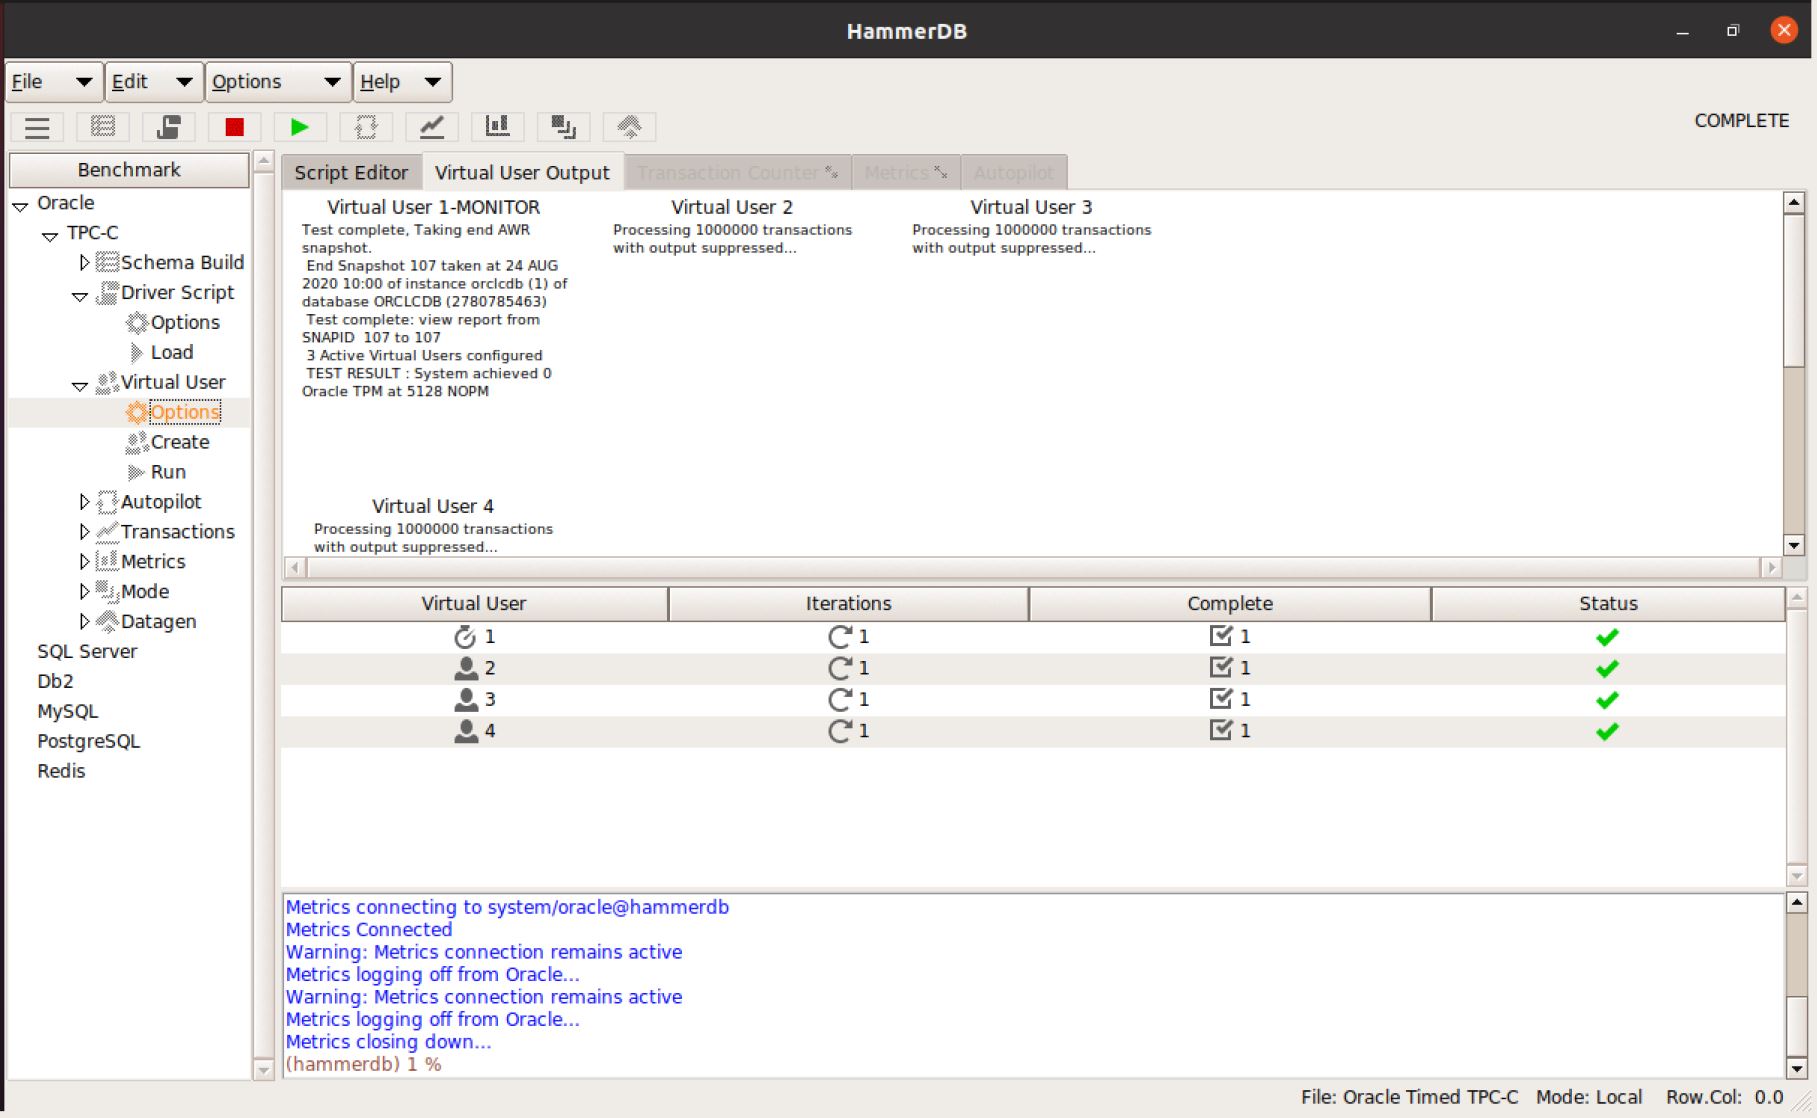
Task: Open the transaction counter line-chart icon
Action: click(432, 127)
